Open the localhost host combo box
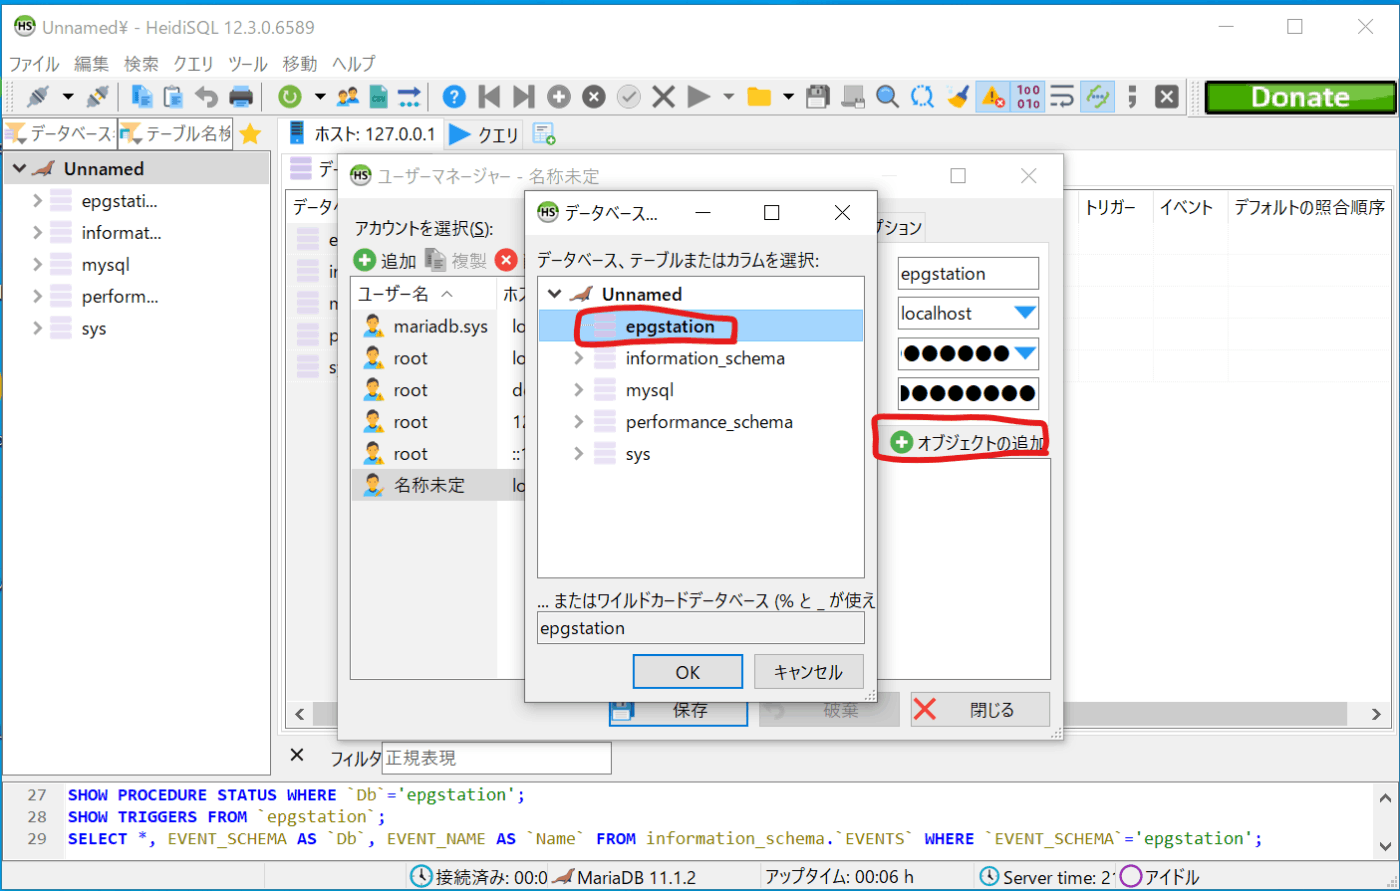 click(x=968, y=313)
